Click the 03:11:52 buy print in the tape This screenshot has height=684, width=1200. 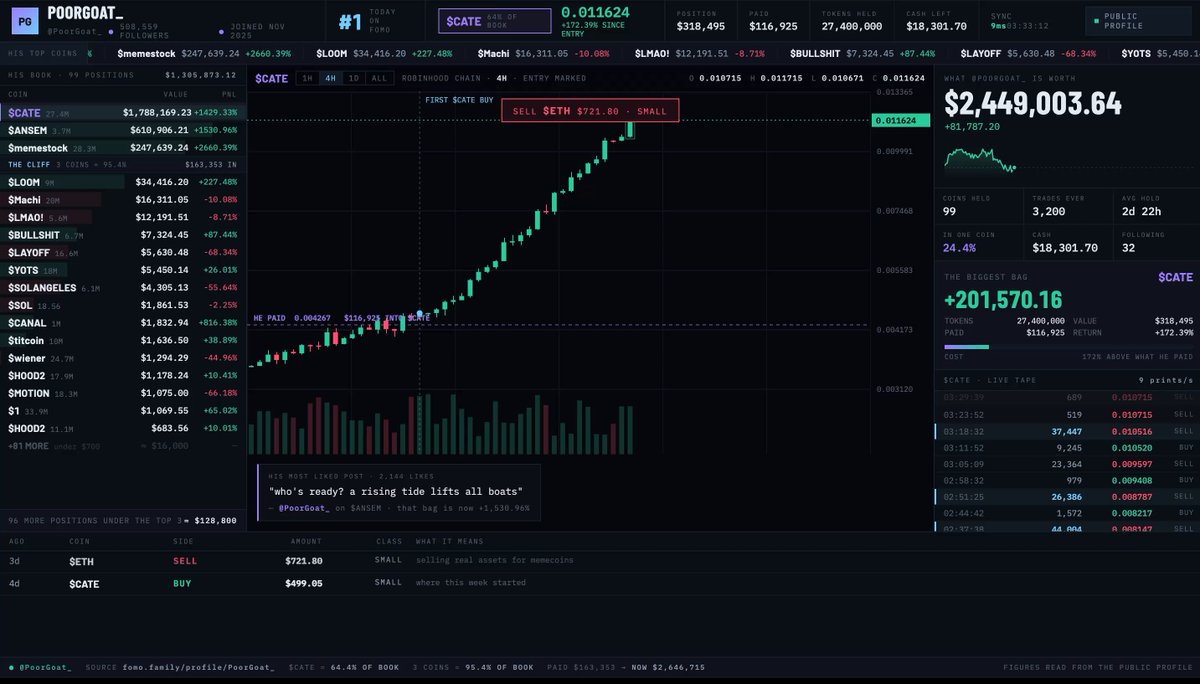[x=1066, y=448]
